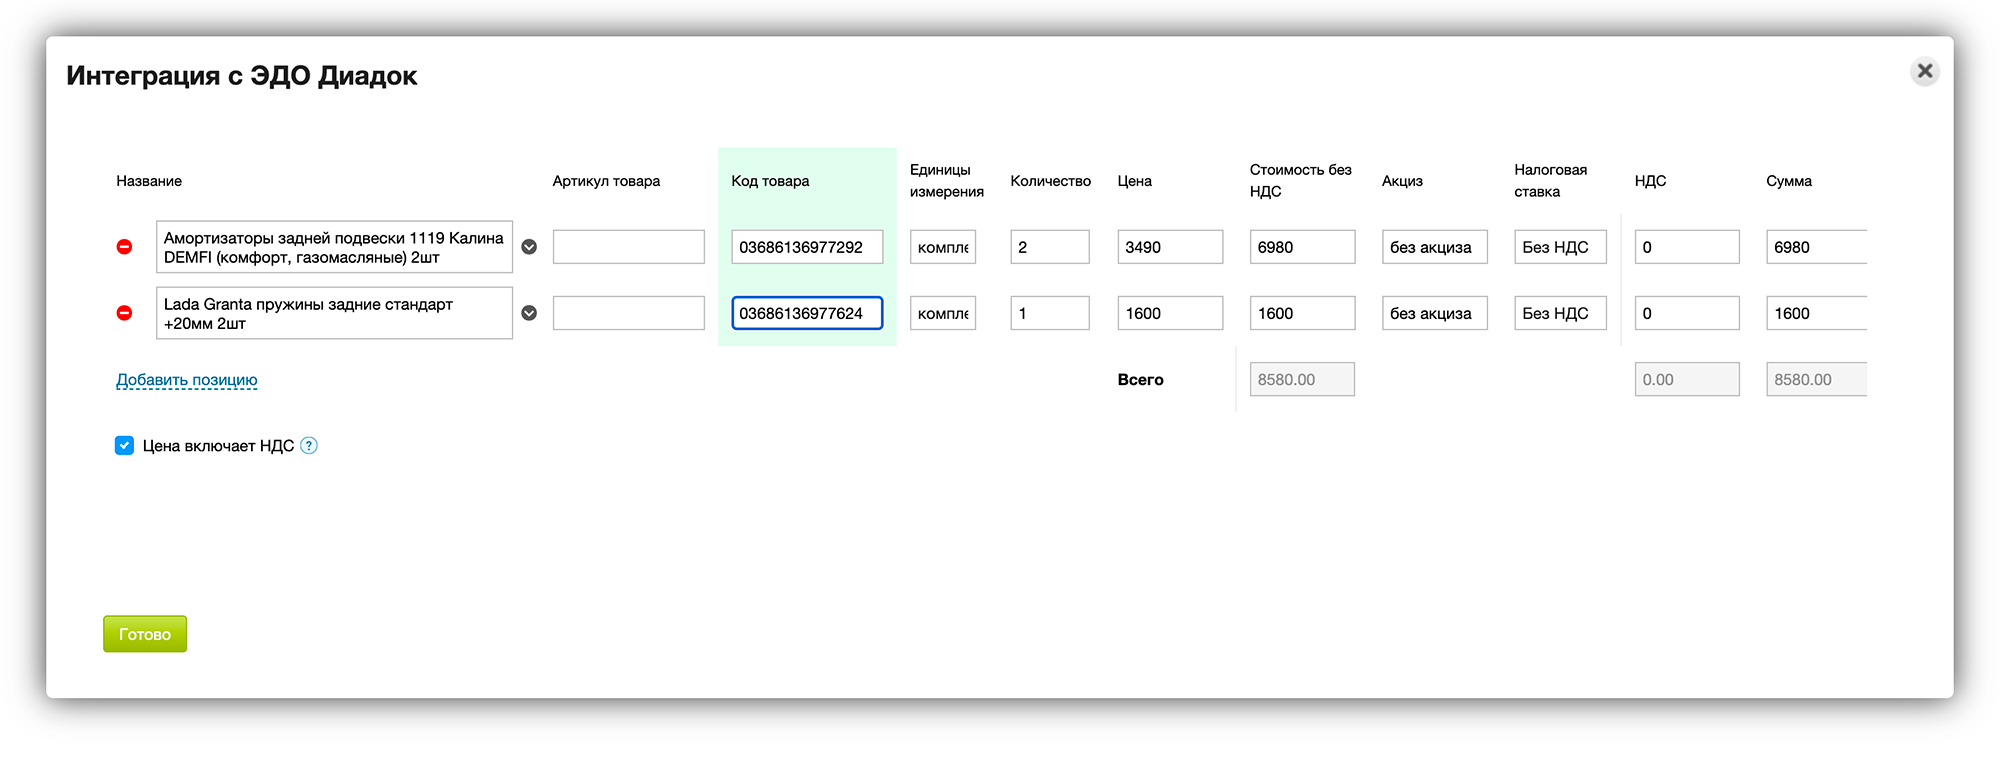Expand product dropdown for Амортизаторы row
The height and width of the screenshot is (757, 2000).
click(529, 247)
